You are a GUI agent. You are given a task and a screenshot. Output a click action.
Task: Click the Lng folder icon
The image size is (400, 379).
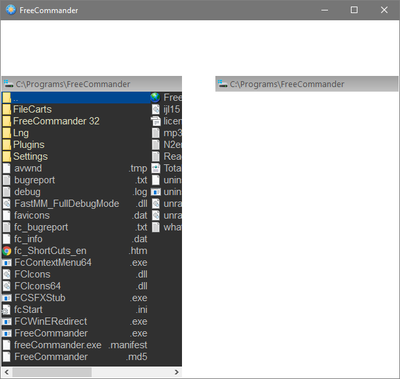coord(7,133)
